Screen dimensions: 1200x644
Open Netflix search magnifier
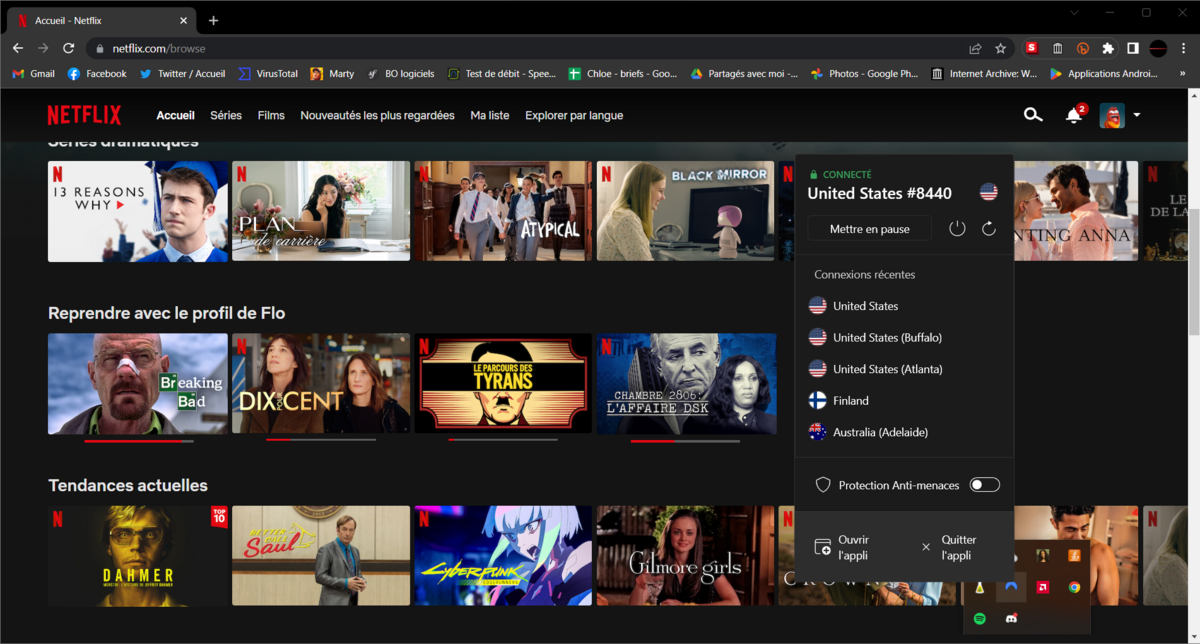(1033, 115)
